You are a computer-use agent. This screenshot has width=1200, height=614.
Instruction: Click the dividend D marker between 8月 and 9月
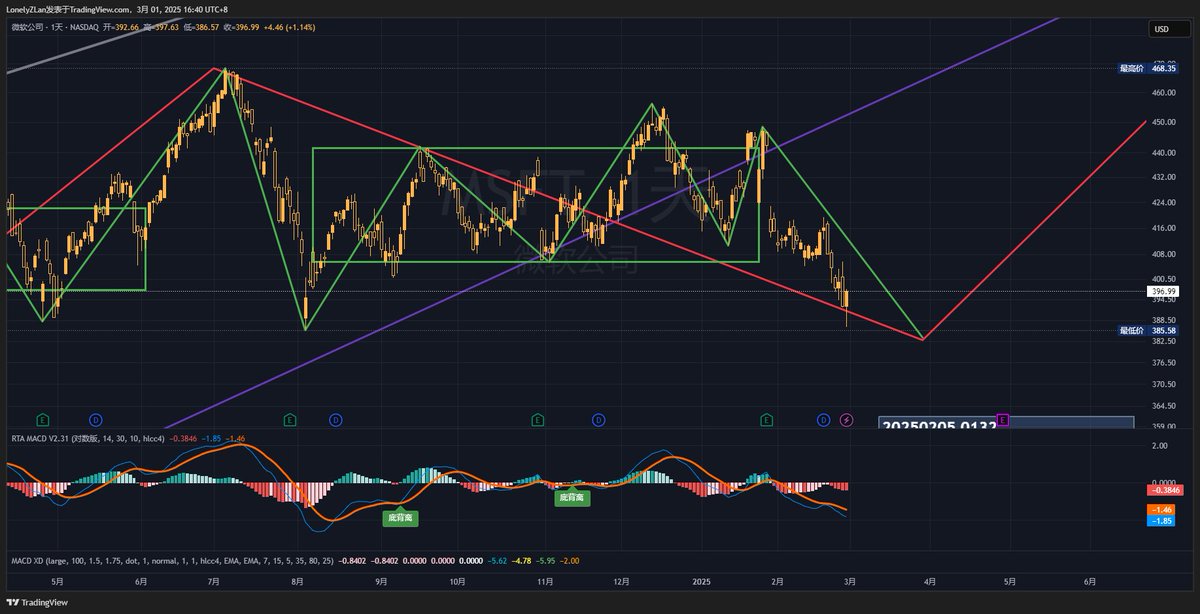click(336, 419)
